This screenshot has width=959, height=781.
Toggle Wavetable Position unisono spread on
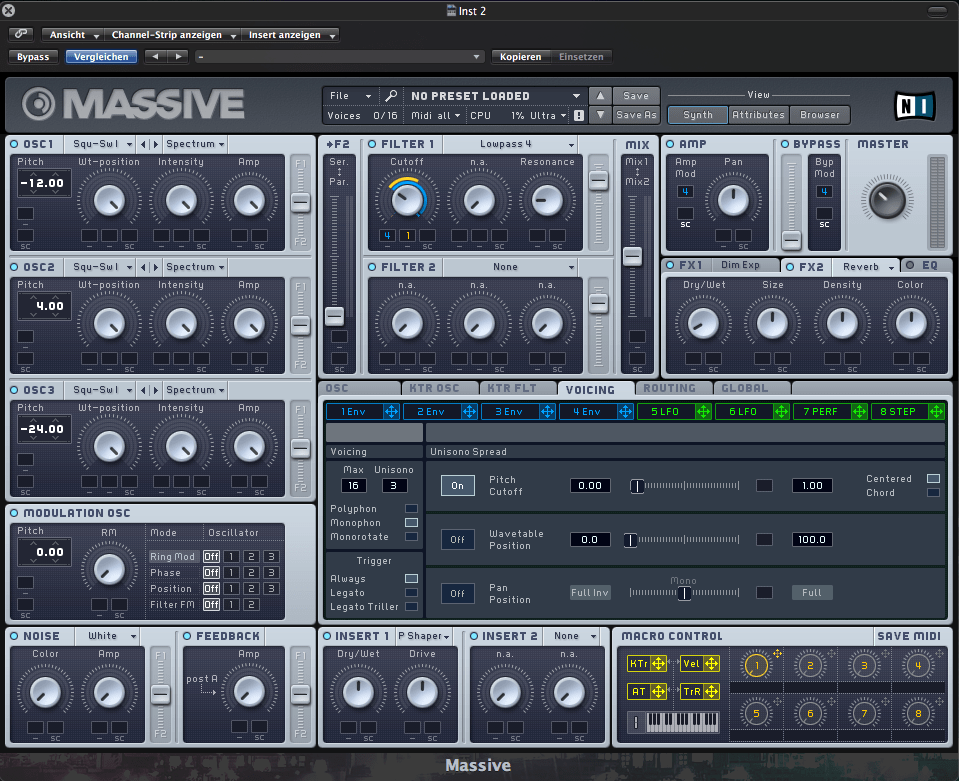point(457,539)
